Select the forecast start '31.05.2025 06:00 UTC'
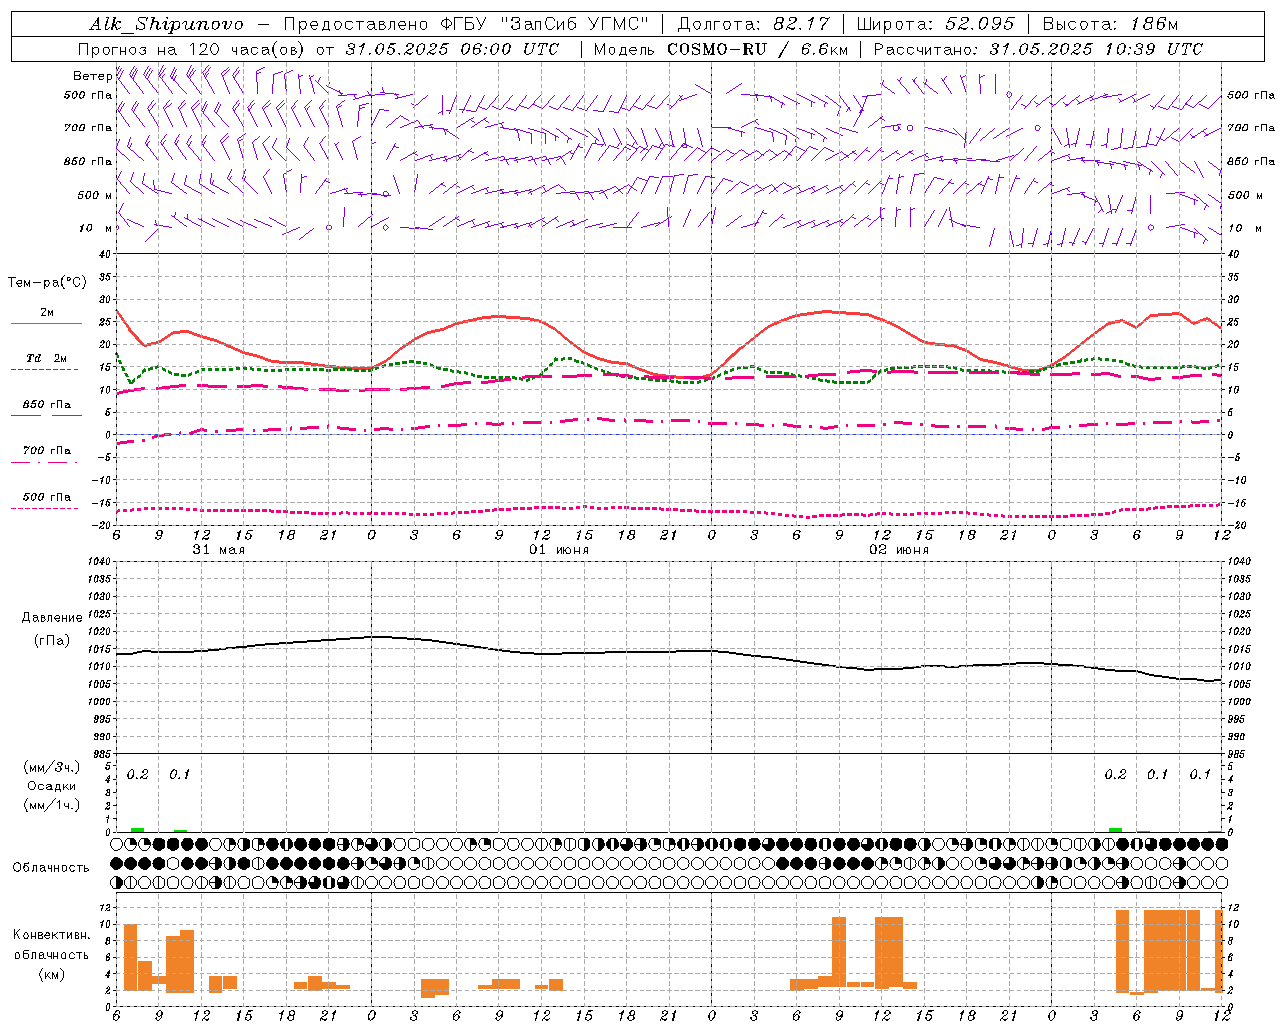Screen dimensions: 1280x1024 coord(452,49)
